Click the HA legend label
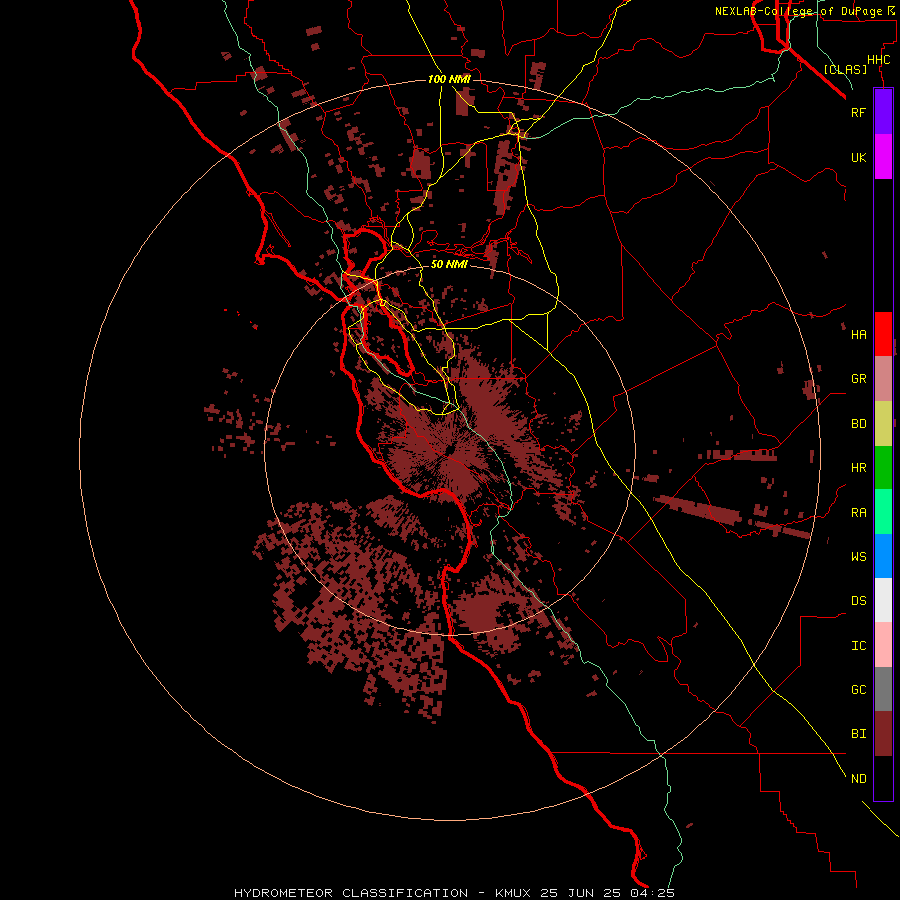The image size is (900, 900). (x=859, y=335)
